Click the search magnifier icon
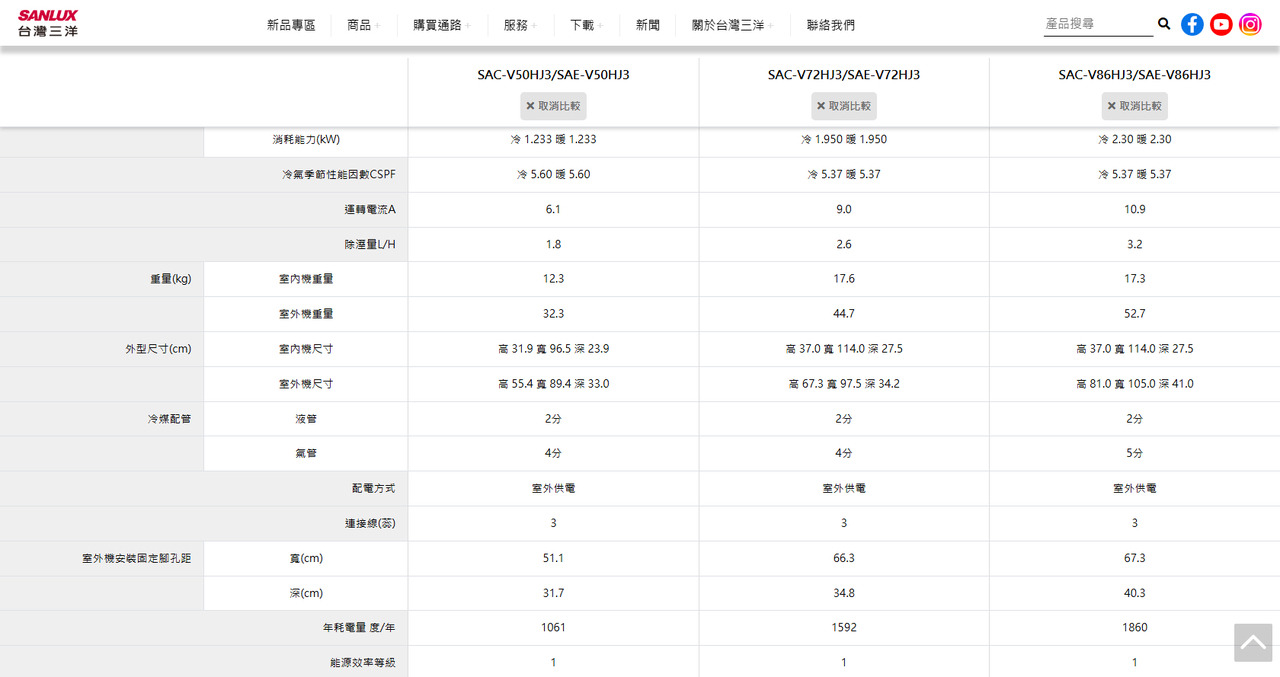 1164,24
